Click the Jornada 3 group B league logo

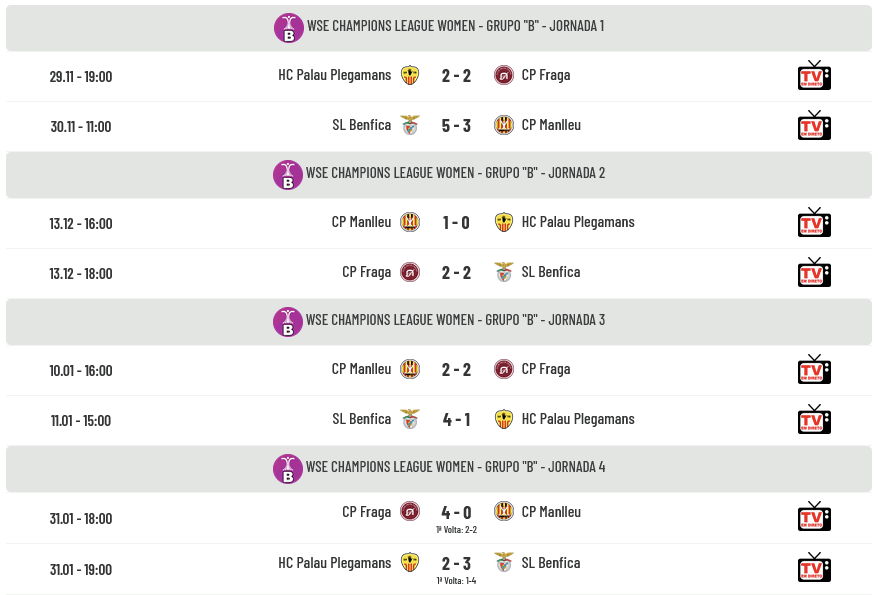click(x=288, y=321)
